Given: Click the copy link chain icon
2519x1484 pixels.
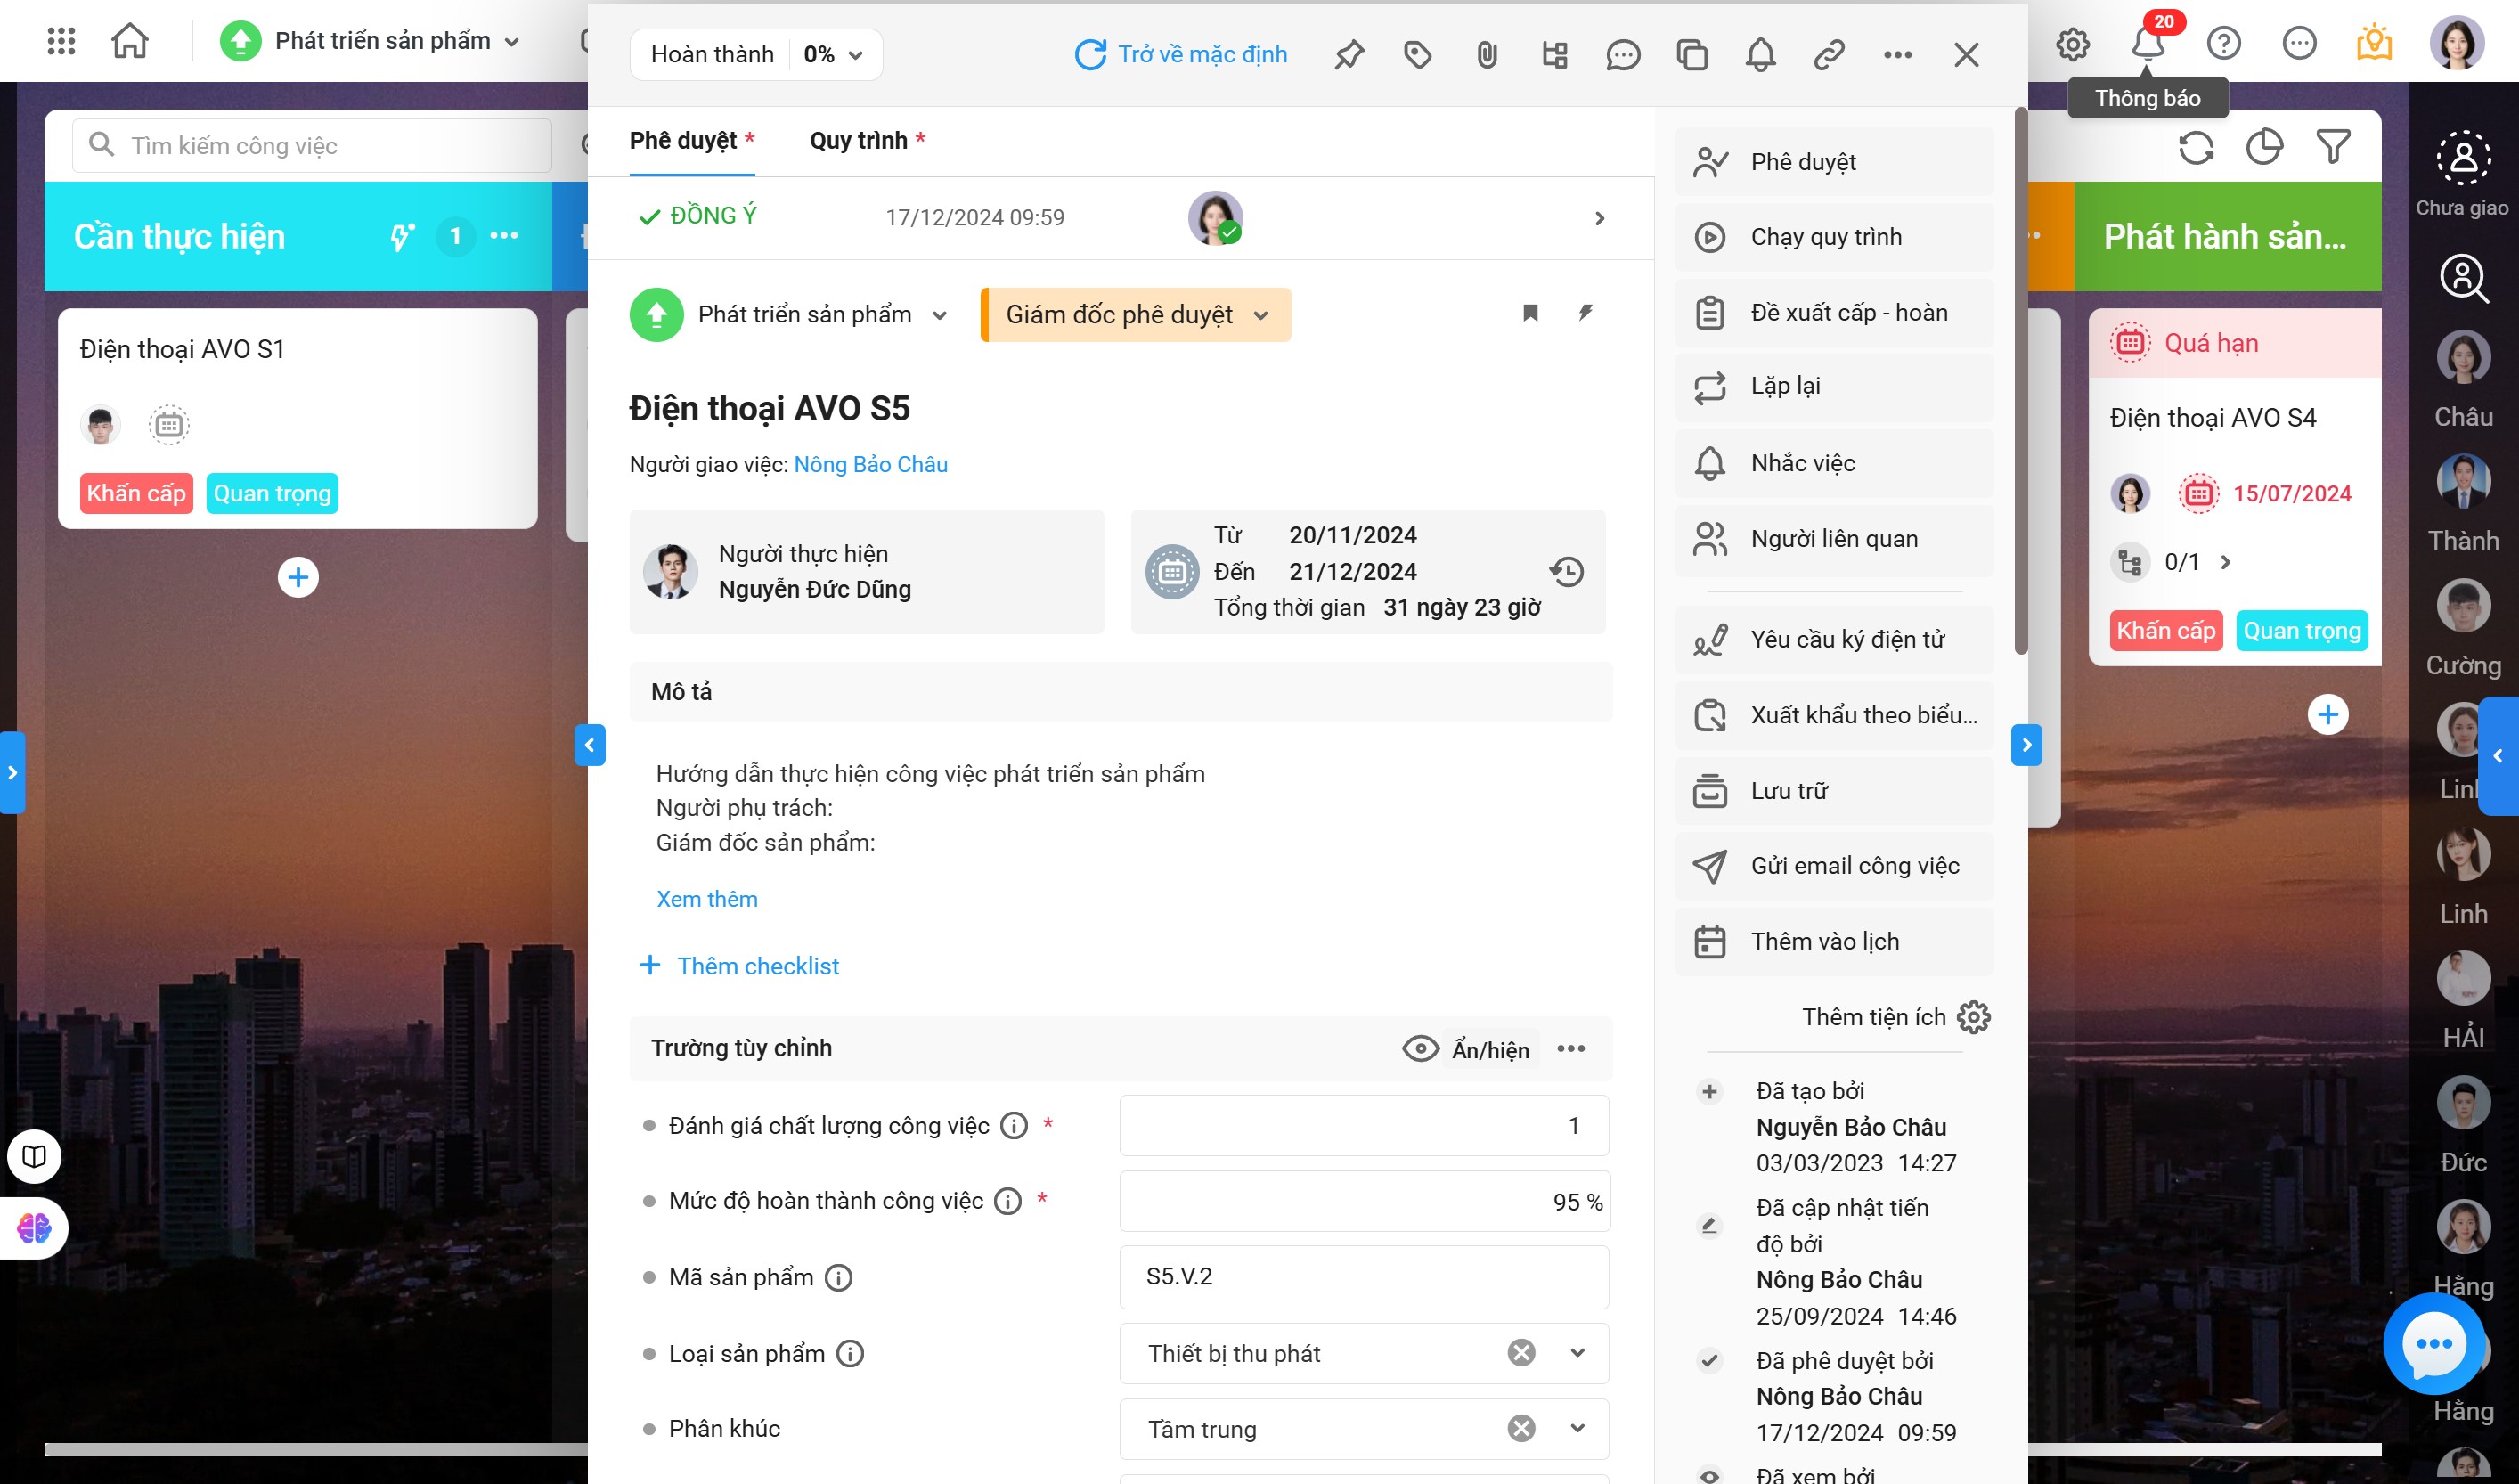Looking at the screenshot, I should (1829, 54).
